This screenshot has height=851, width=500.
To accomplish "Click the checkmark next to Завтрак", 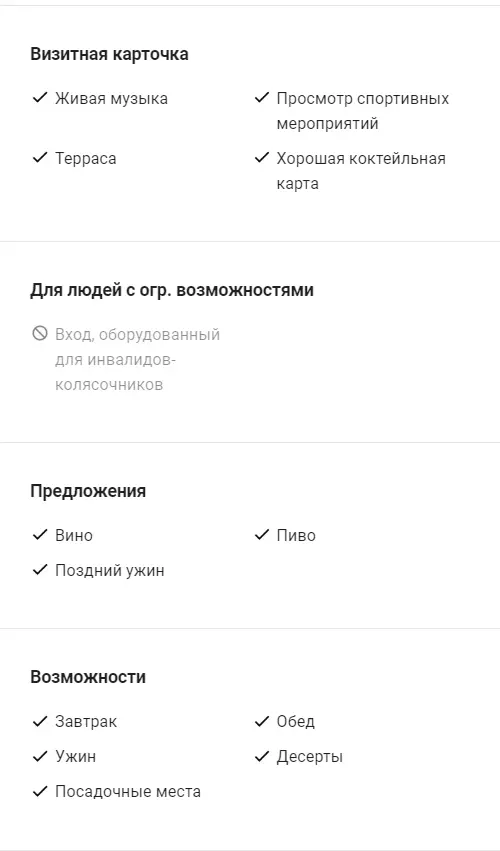I will [40, 721].
